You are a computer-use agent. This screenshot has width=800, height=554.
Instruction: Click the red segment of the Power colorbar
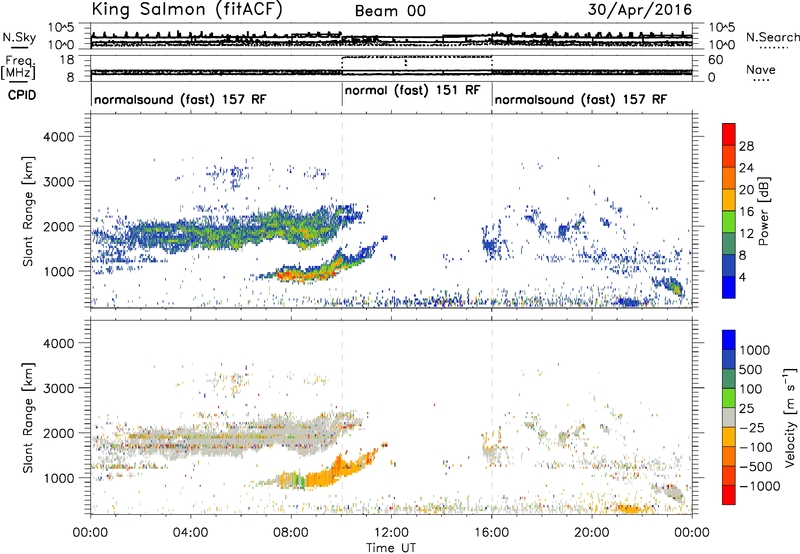[729, 133]
